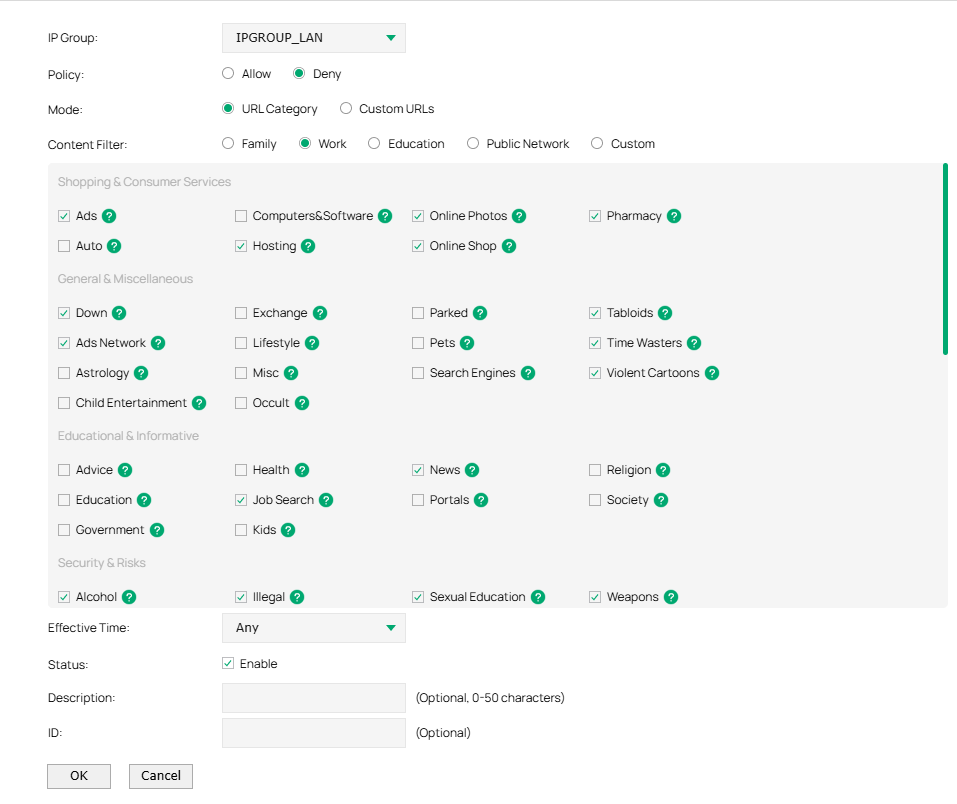The height and width of the screenshot is (804, 957).
Task: Uncheck the Online Shop category
Action: pos(417,245)
